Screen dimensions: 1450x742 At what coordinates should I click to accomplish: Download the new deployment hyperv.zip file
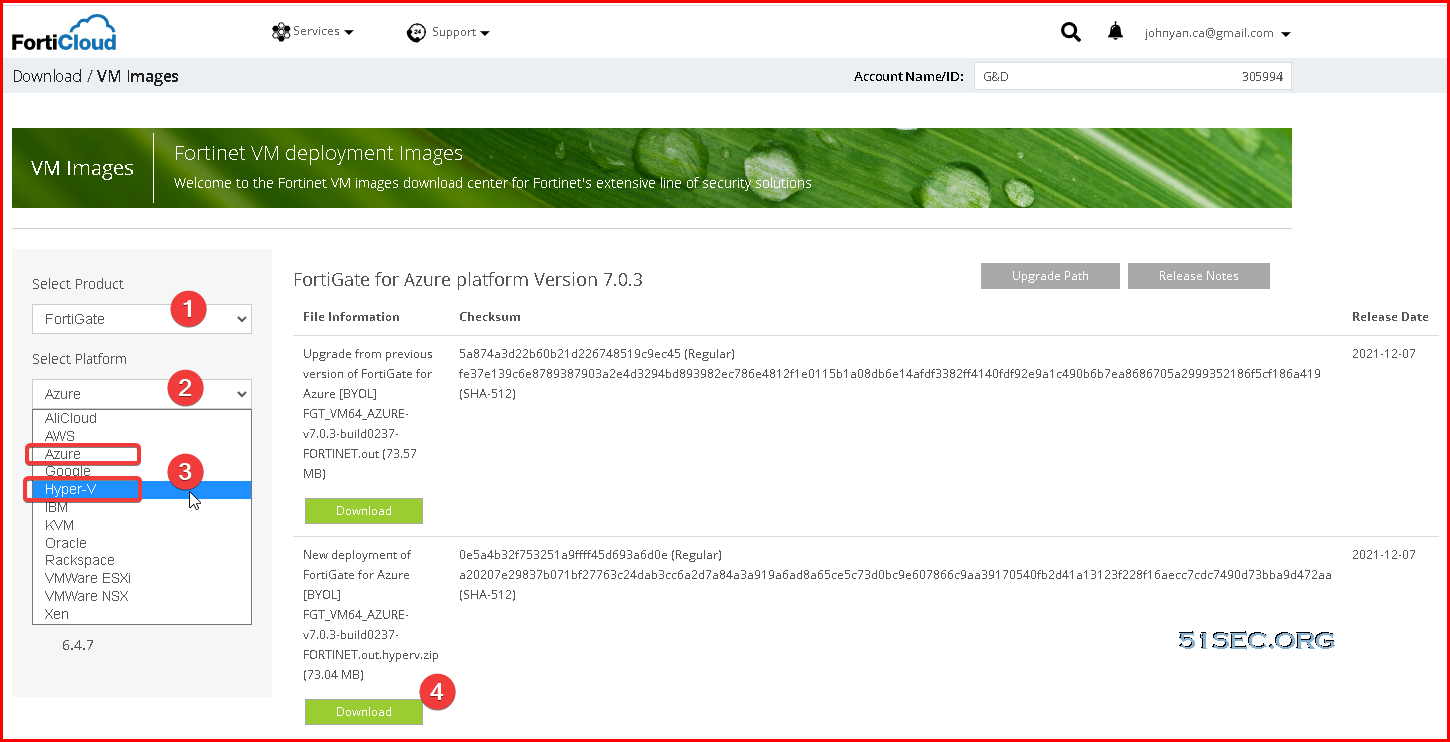point(364,712)
